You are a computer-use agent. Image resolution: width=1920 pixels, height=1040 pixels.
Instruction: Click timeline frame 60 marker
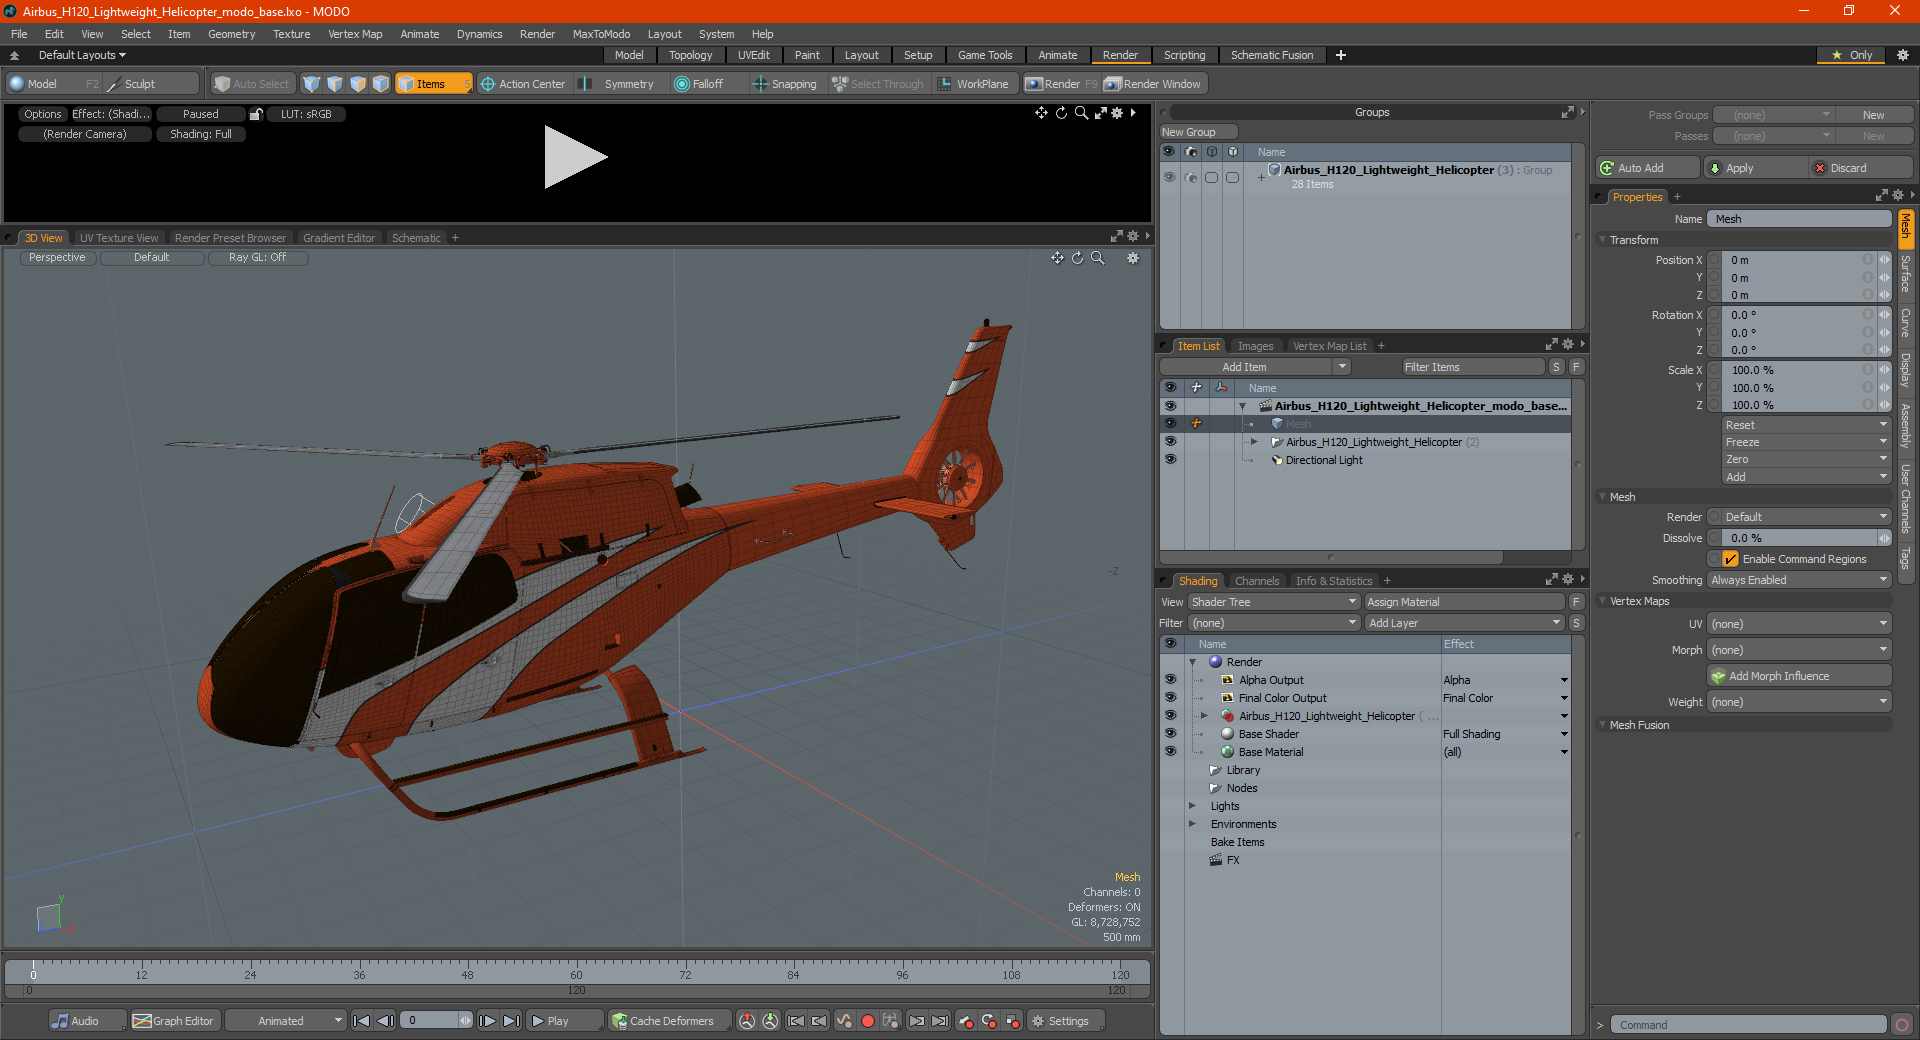click(x=576, y=974)
